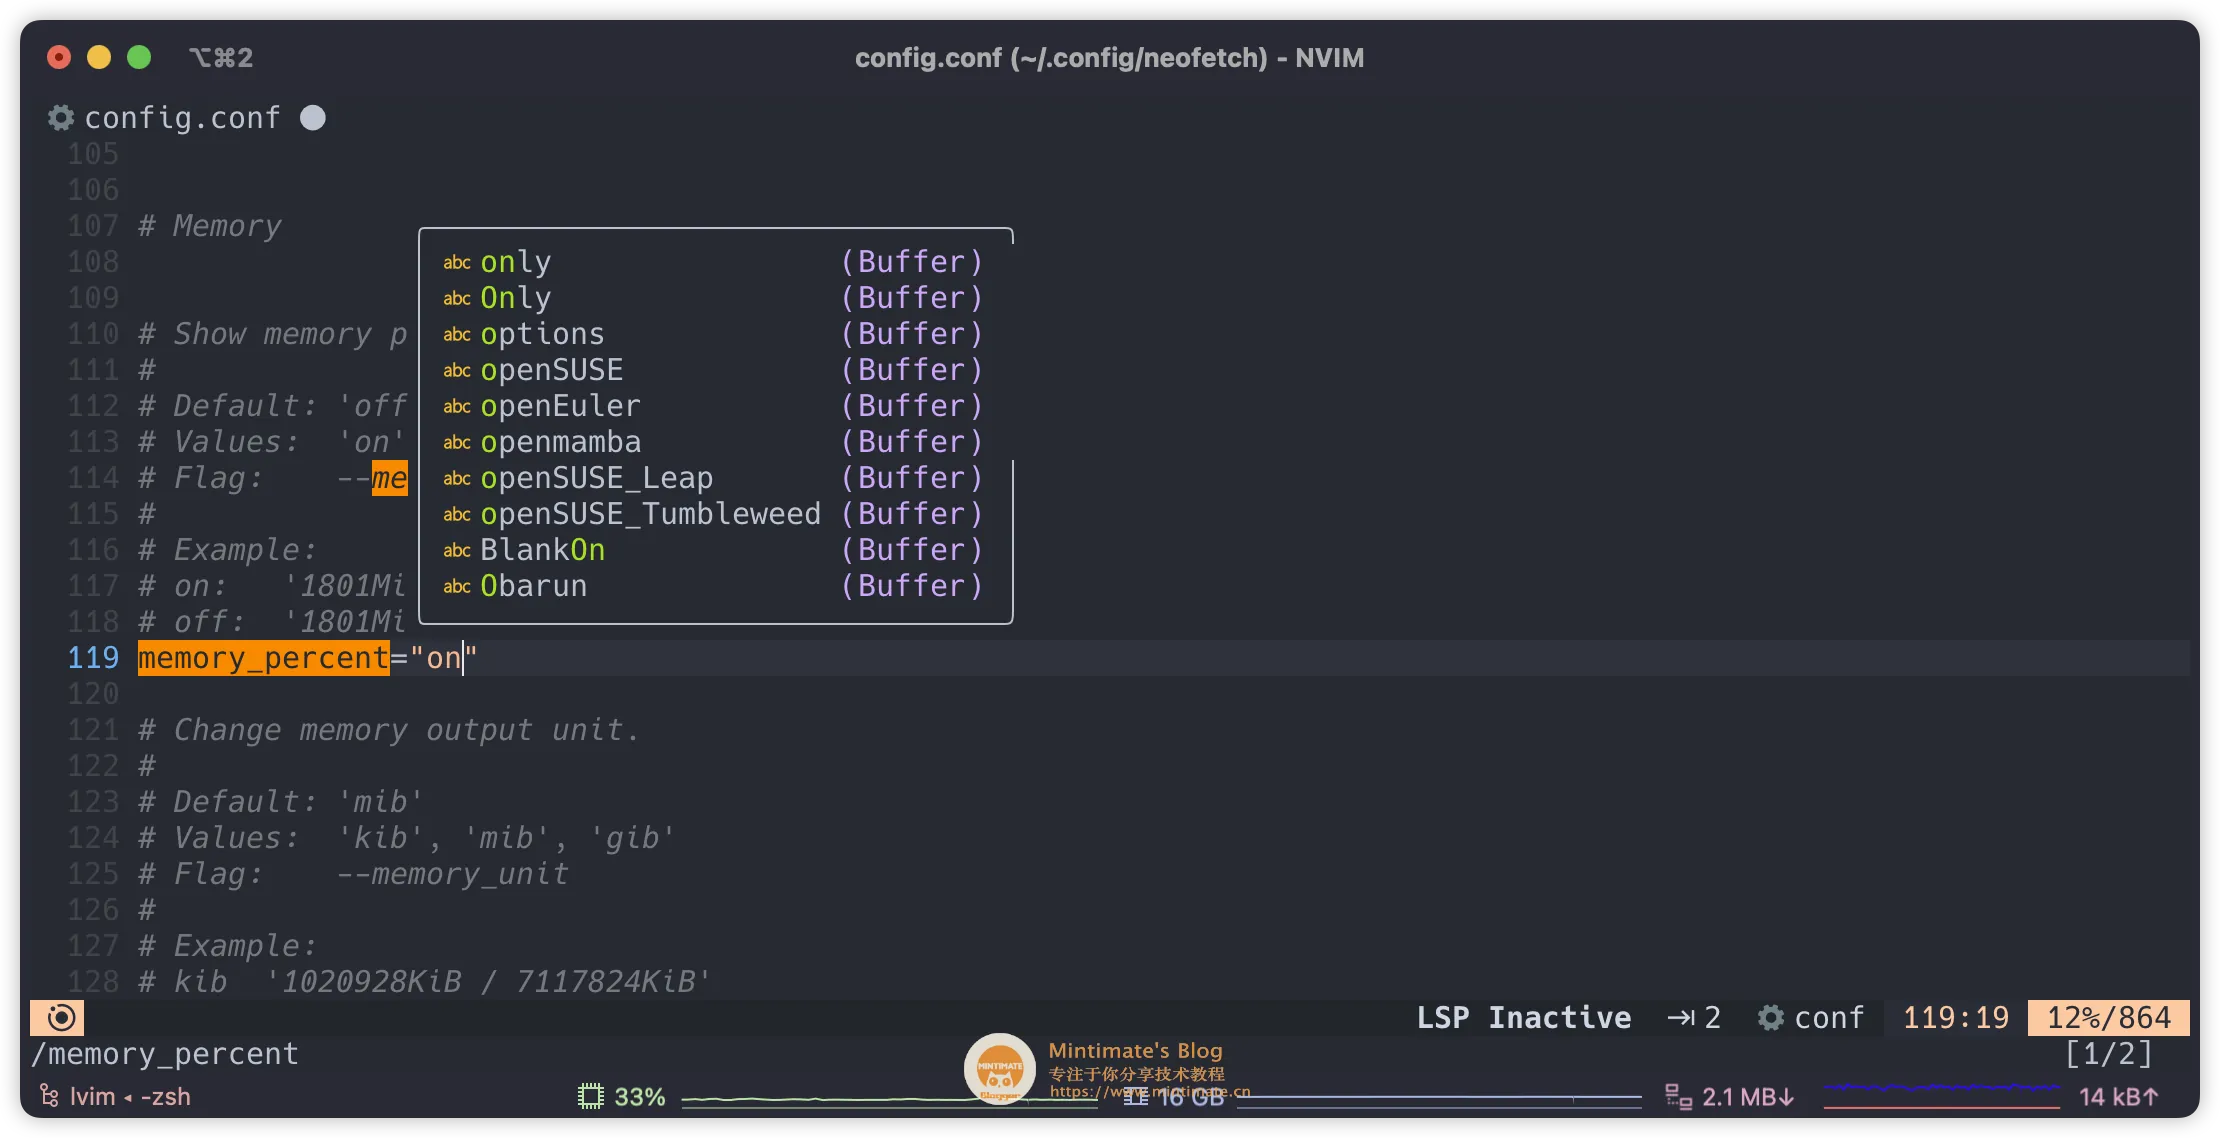Click 'LSP Inactive' in statusline
The image size is (2220, 1138).
click(1524, 1018)
